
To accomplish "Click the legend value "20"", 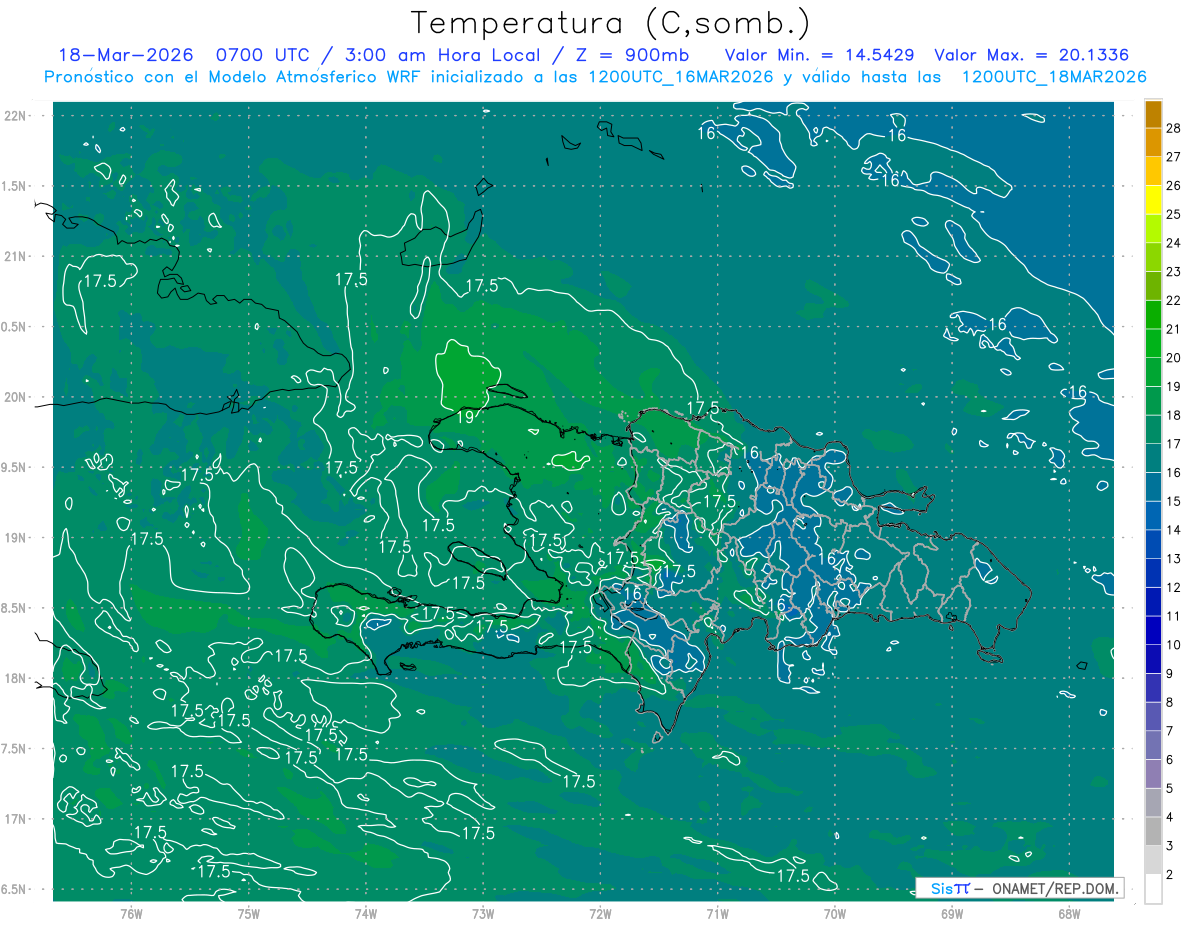I will 1175,358.
